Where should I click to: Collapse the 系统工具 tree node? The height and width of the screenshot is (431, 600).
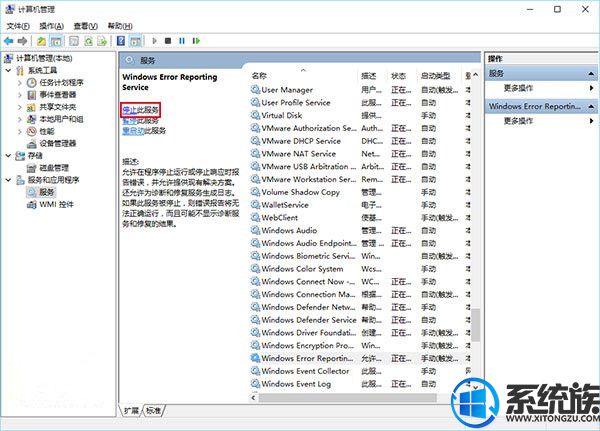pos(8,70)
